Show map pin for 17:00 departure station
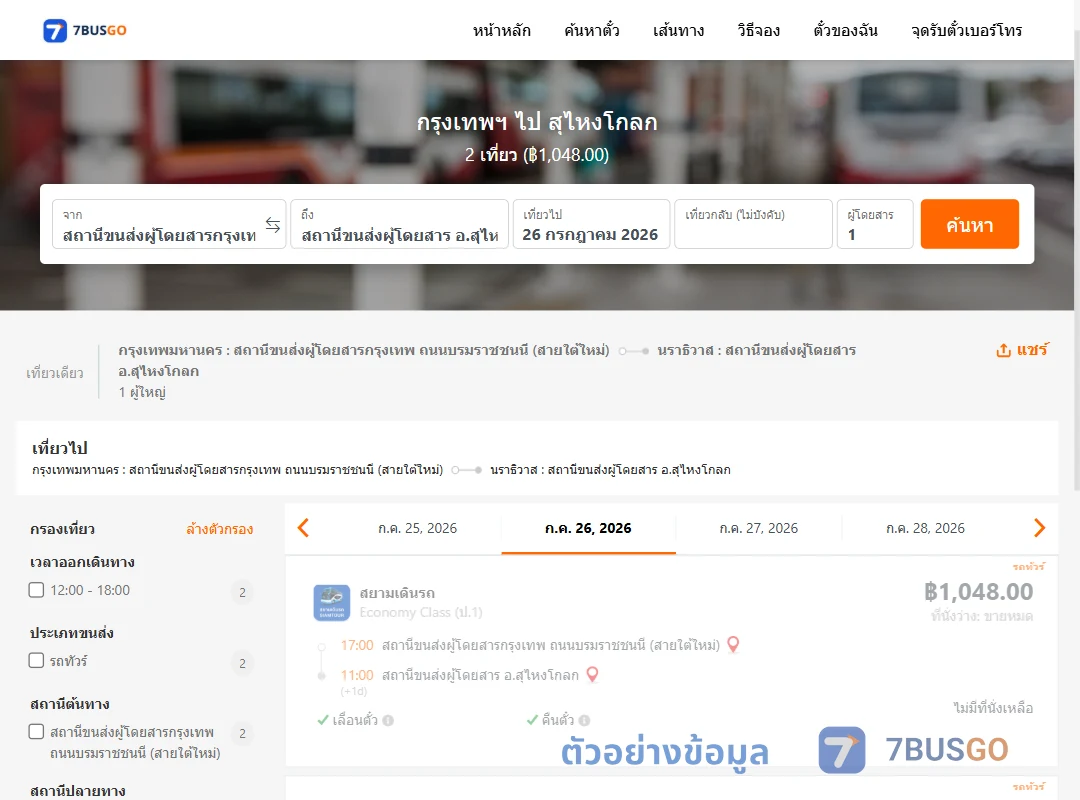This screenshot has width=1080, height=800. point(734,645)
